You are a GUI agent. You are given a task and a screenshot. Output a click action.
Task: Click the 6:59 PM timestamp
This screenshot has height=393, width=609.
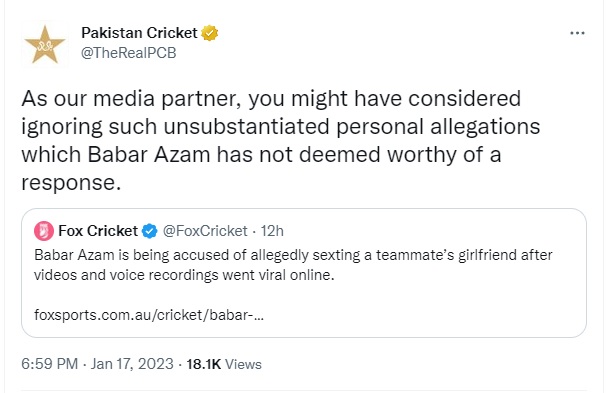pyautogui.click(x=50, y=364)
